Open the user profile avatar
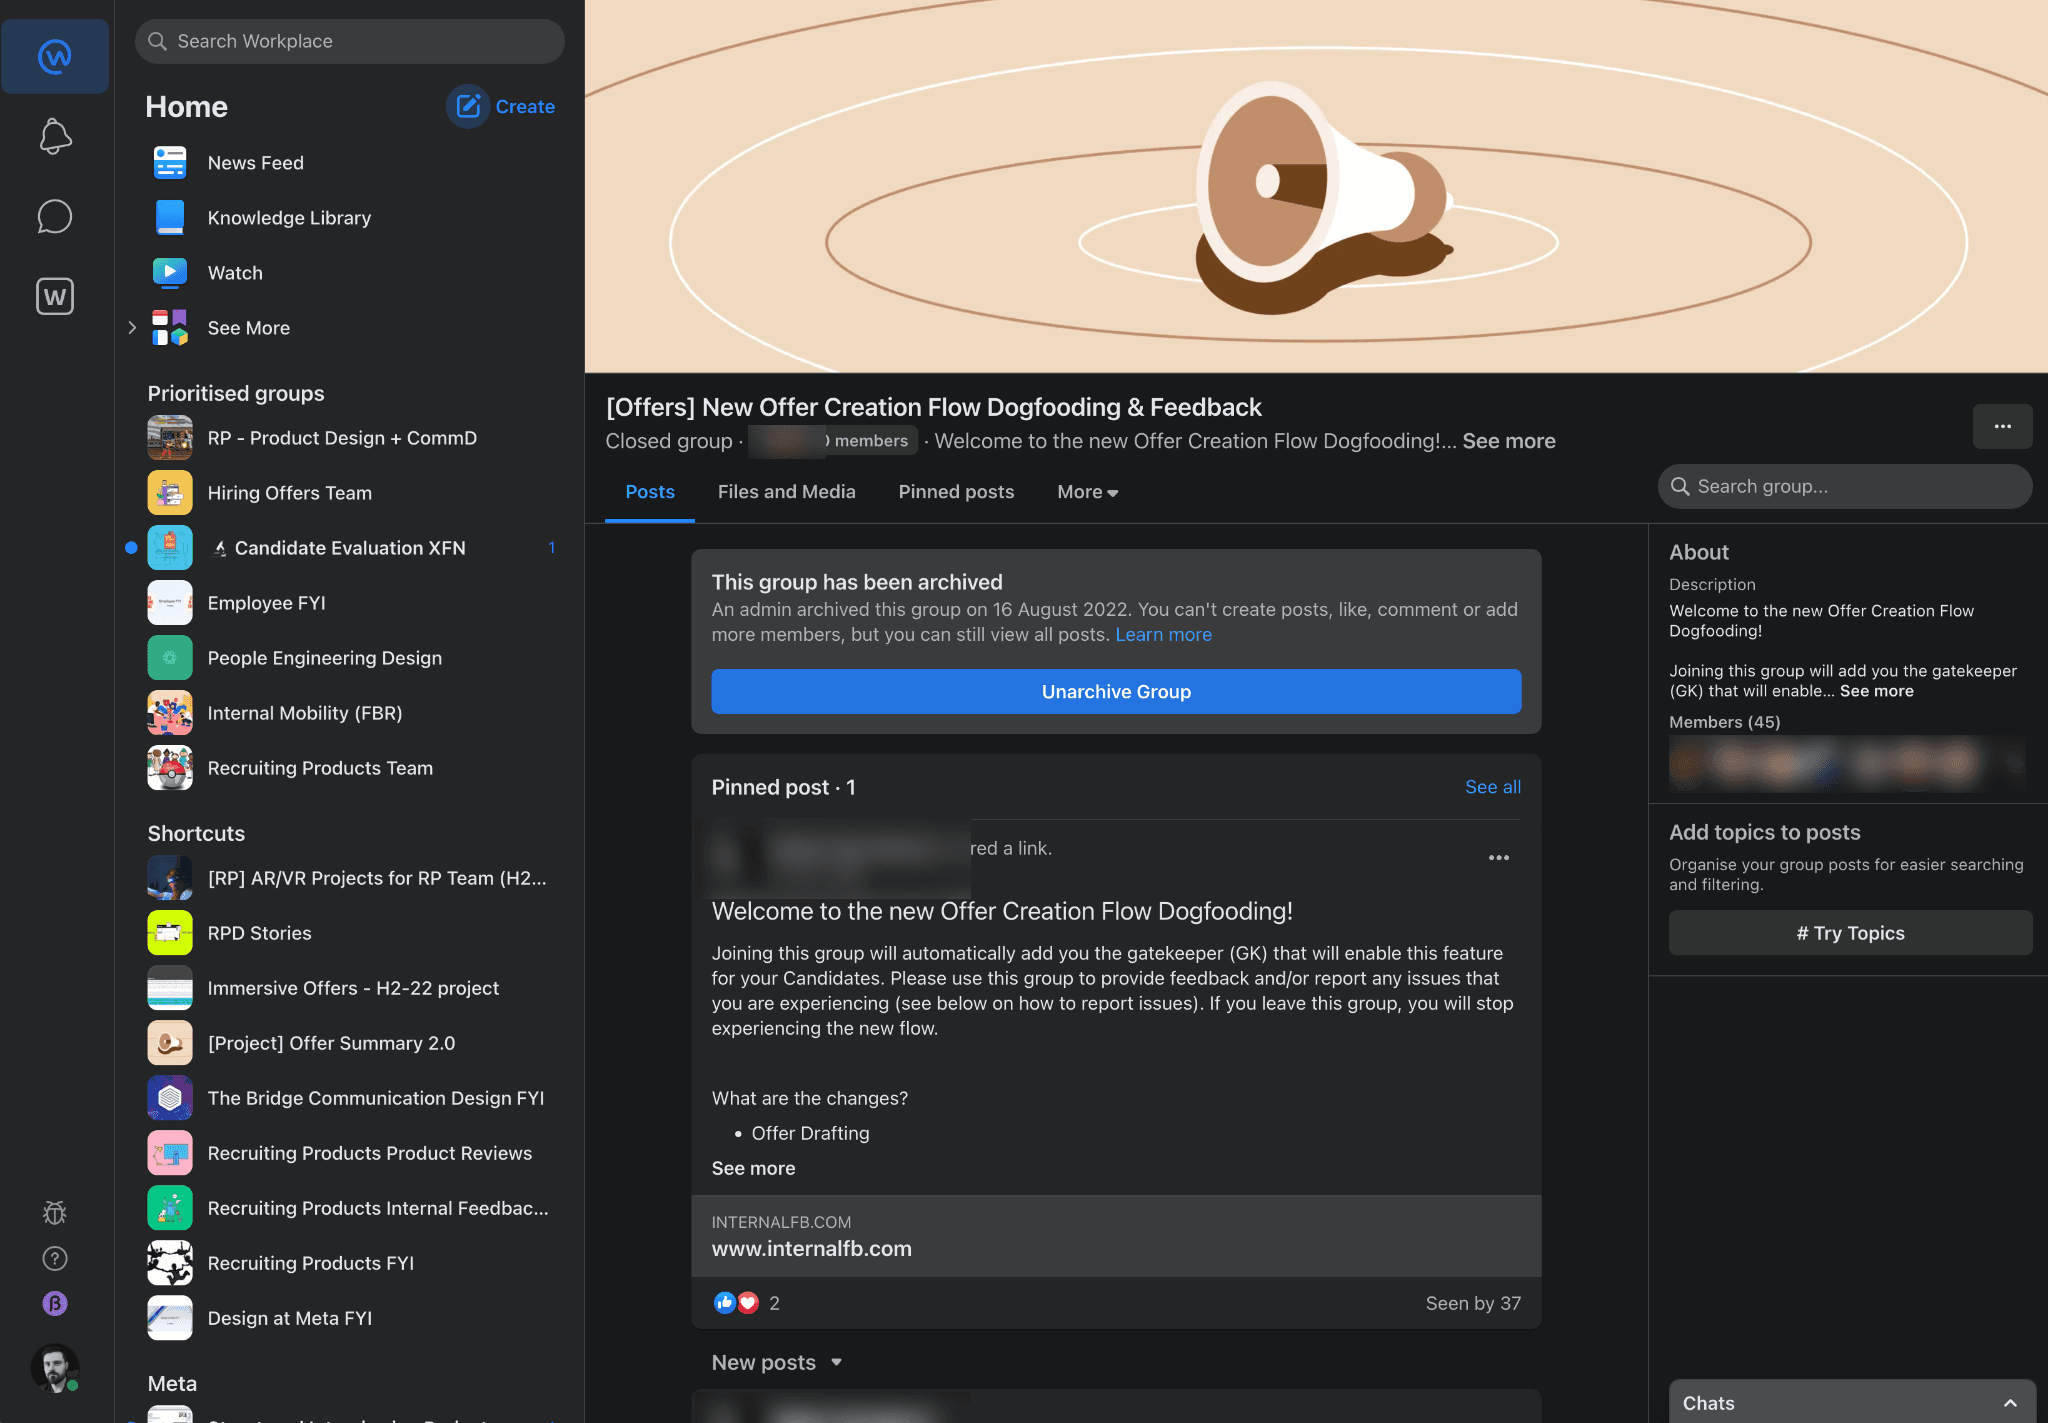Screen dimensions: 2048x1423 [x=55, y=1368]
